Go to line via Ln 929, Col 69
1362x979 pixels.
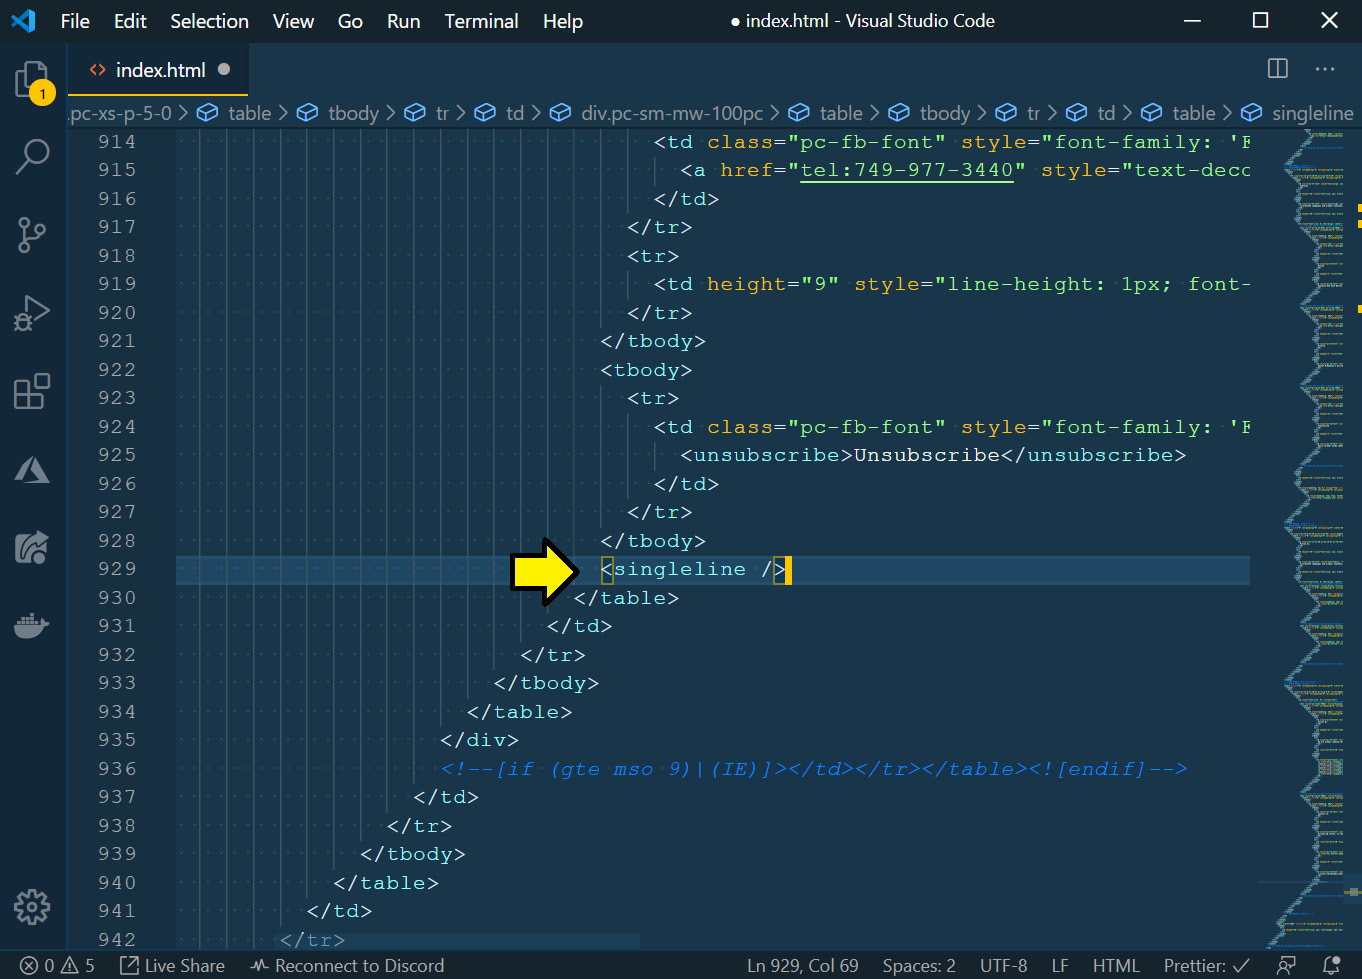coord(802,966)
